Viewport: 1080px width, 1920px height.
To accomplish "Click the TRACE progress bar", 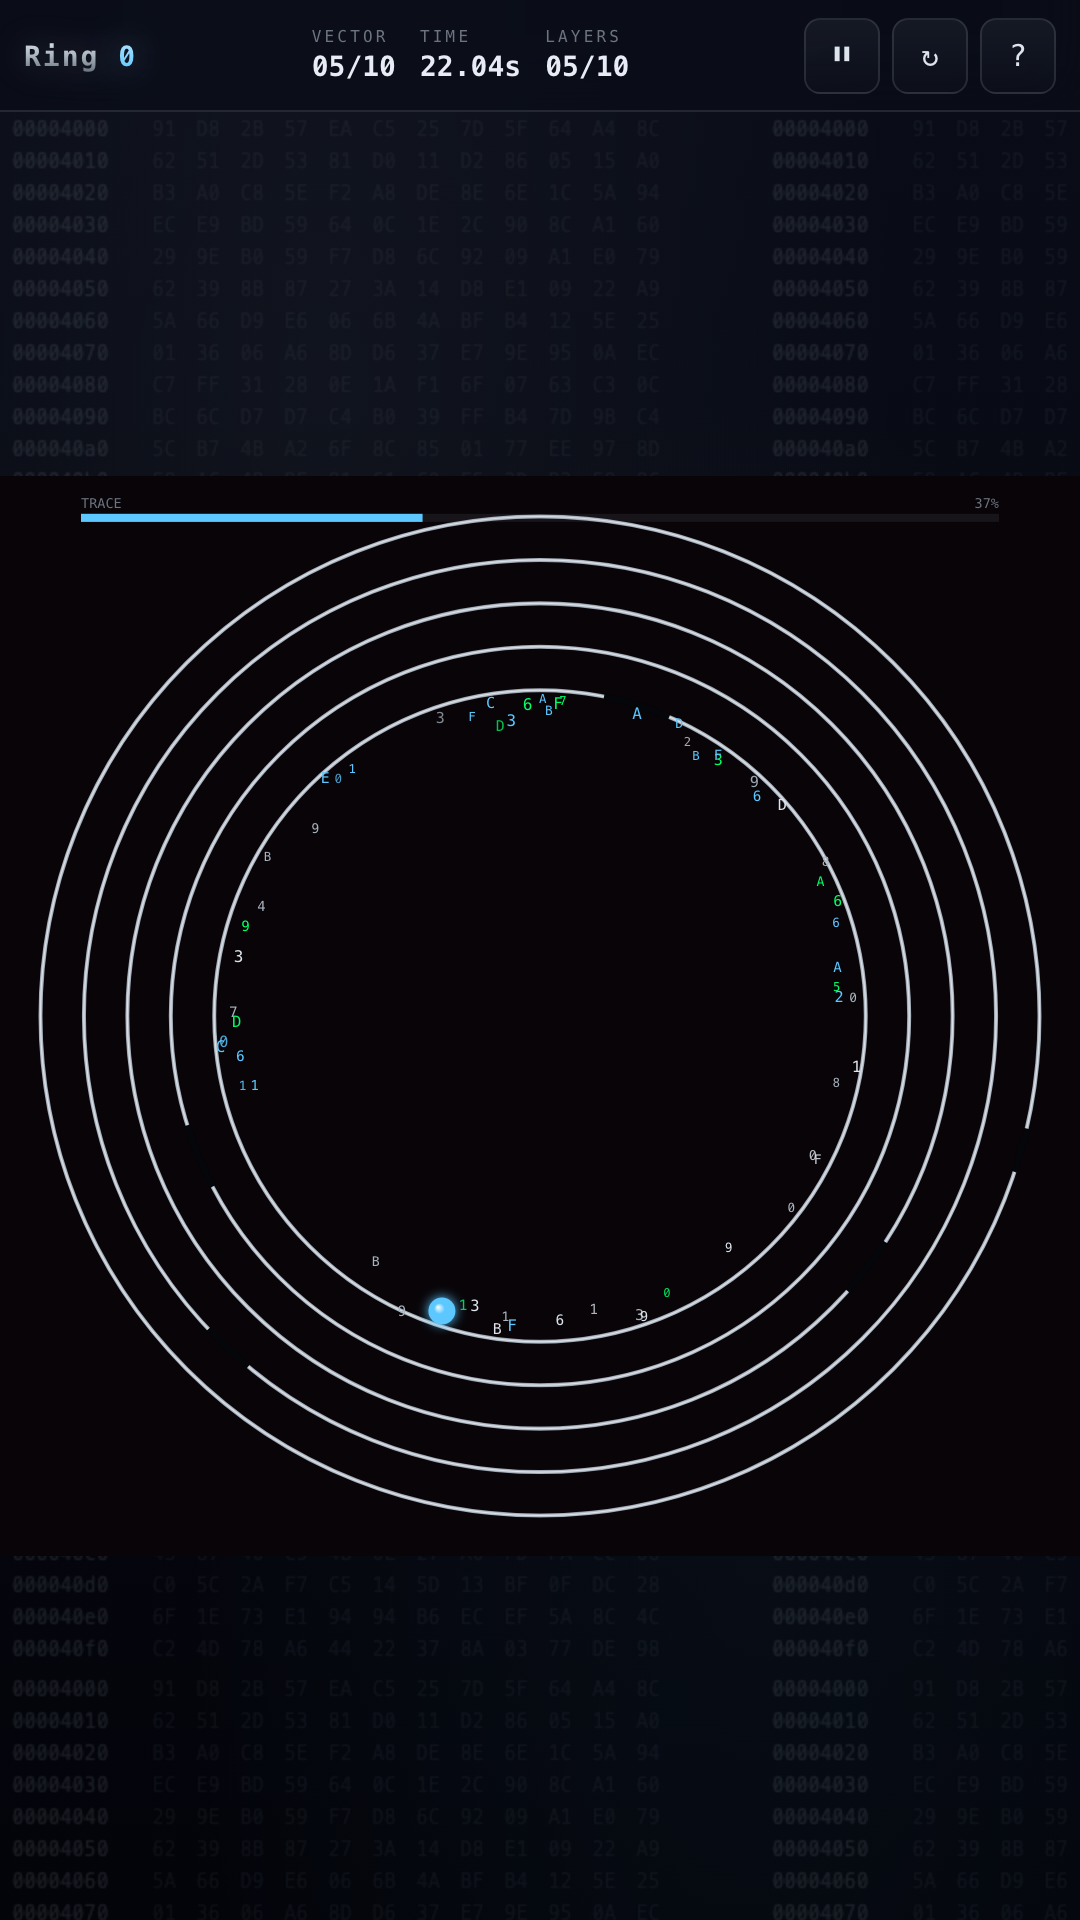I will tap(540, 518).
